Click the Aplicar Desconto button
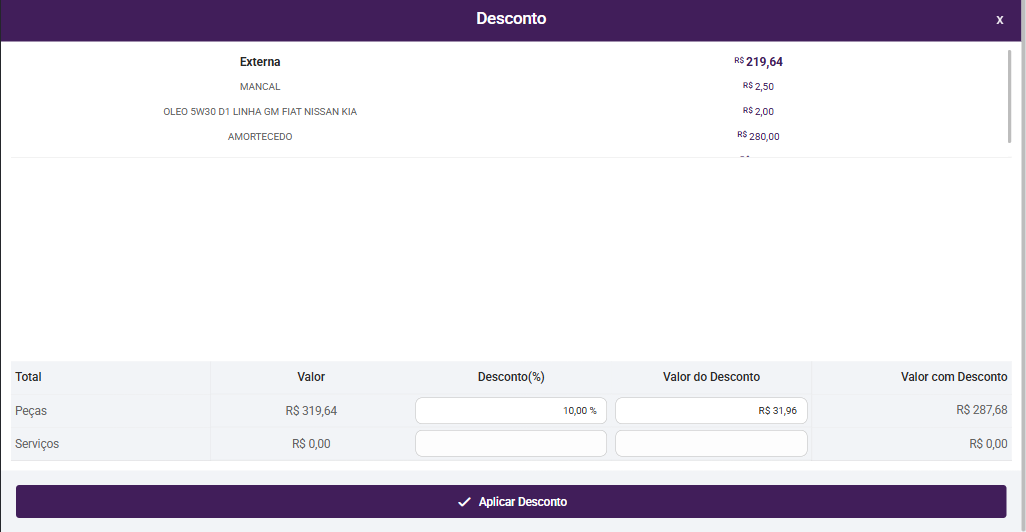The image size is (1026, 532). point(511,502)
